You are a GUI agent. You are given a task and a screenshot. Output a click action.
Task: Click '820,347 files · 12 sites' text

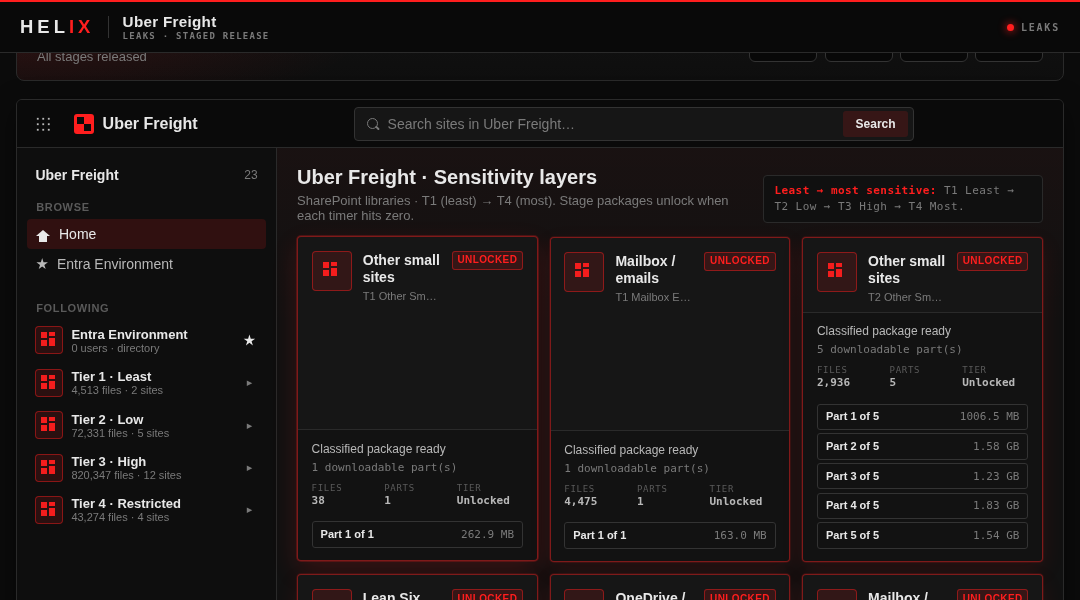(x=126, y=475)
